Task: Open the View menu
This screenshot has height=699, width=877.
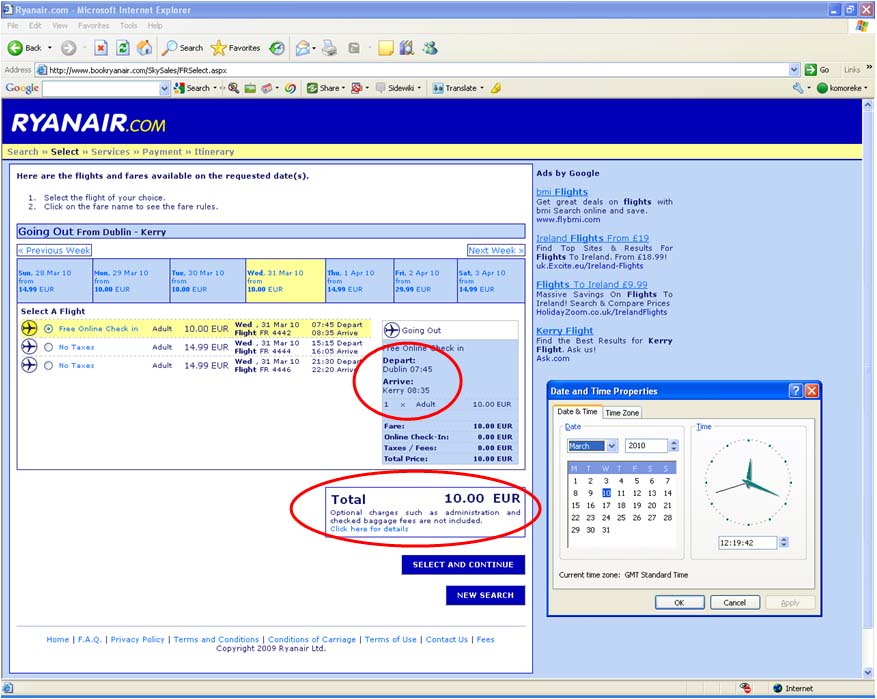Action: pyautogui.click(x=60, y=26)
